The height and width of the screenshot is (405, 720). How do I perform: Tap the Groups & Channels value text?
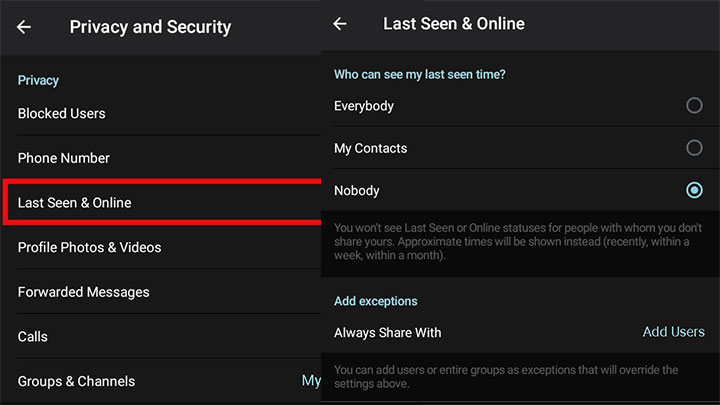coord(311,381)
